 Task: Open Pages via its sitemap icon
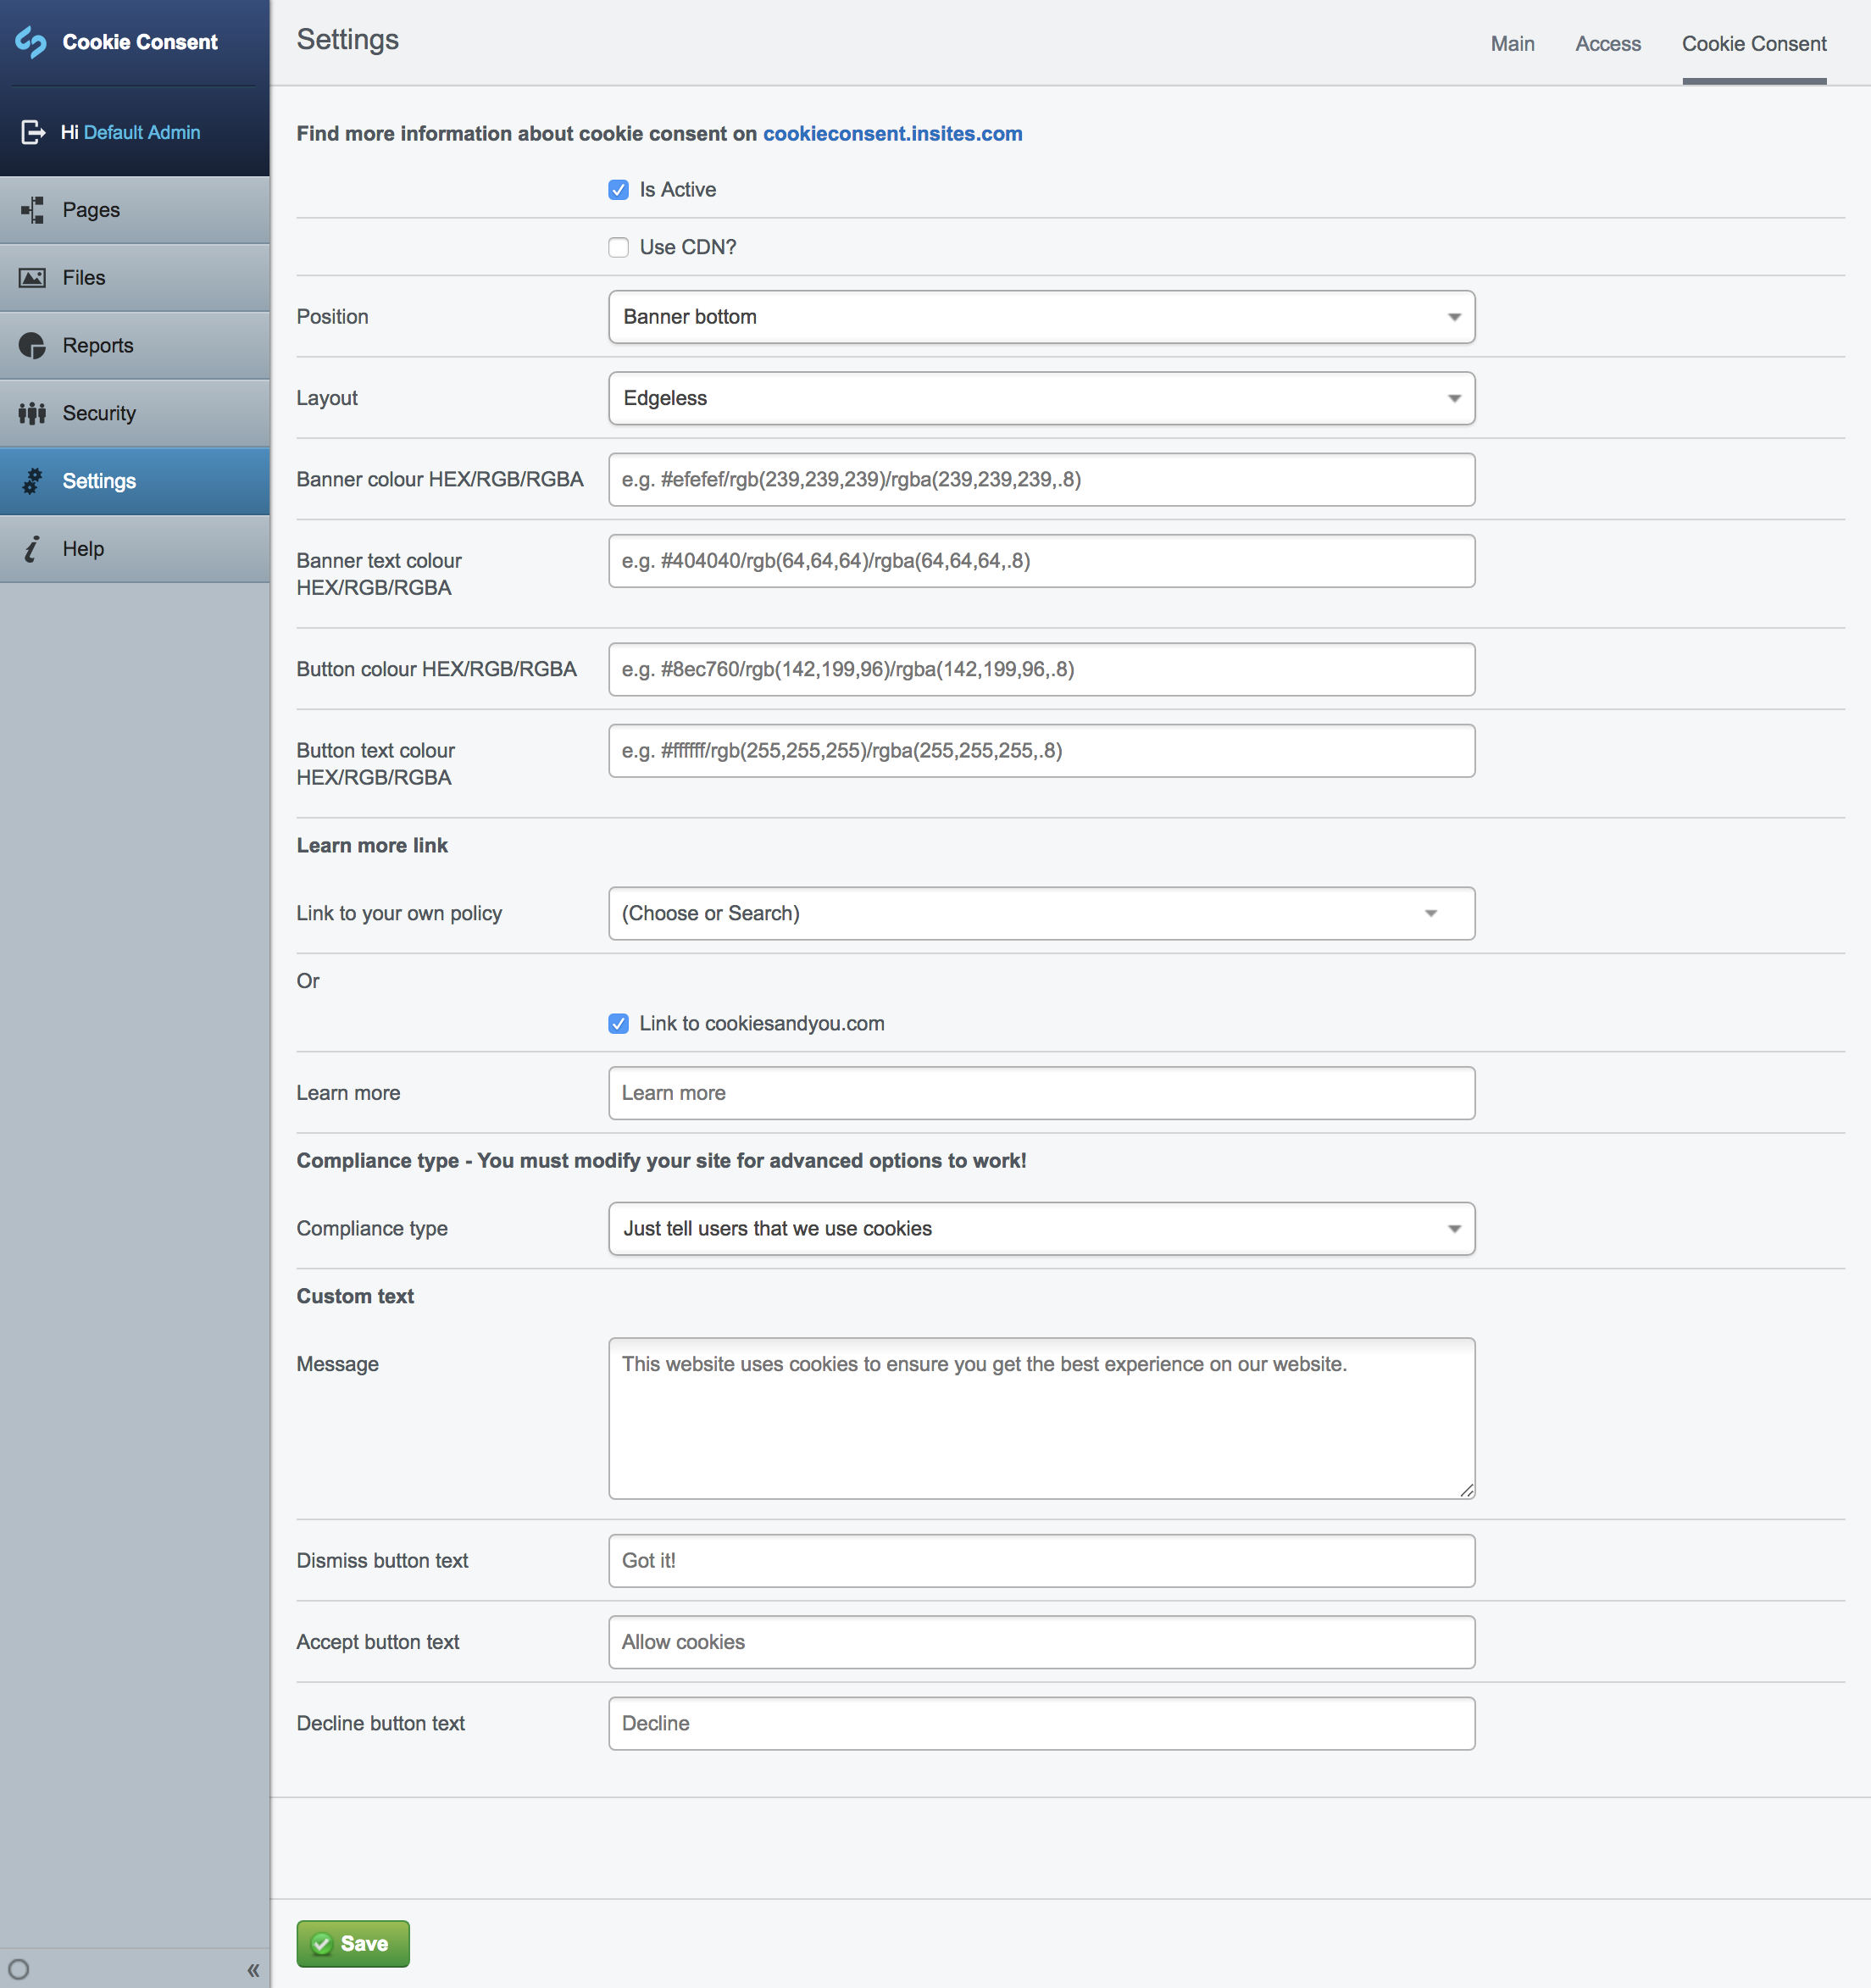(33, 210)
